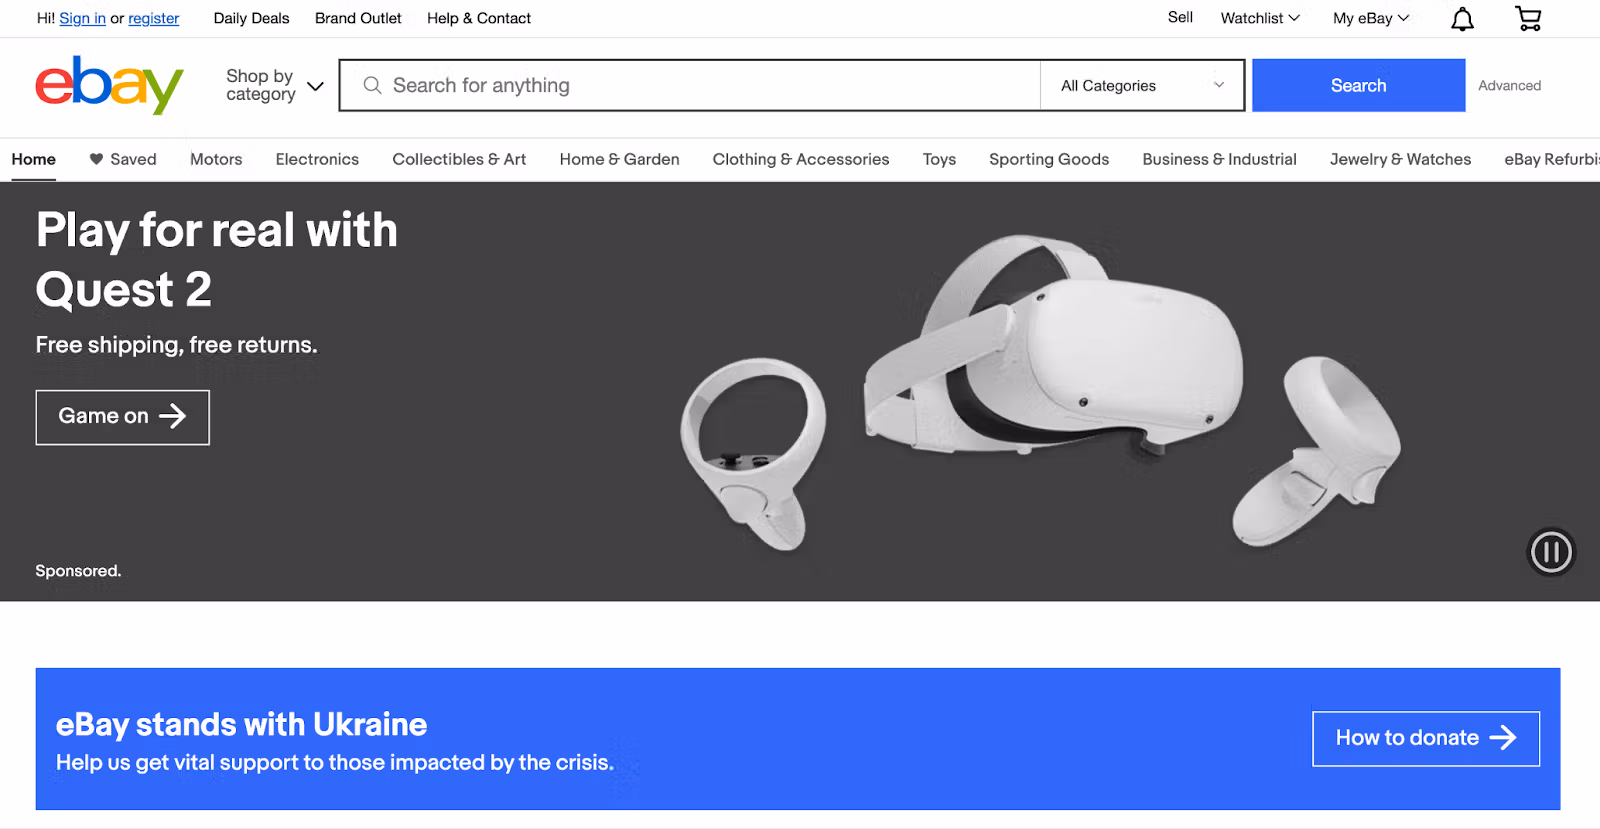
Task: Click the register link
Action: pyautogui.click(x=154, y=18)
